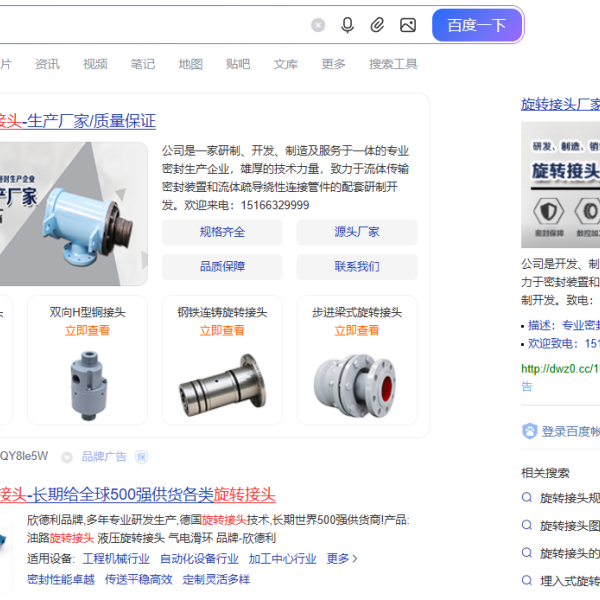Open the right sidebar 旋转接头厂家 ad title

[x=561, y=104]
